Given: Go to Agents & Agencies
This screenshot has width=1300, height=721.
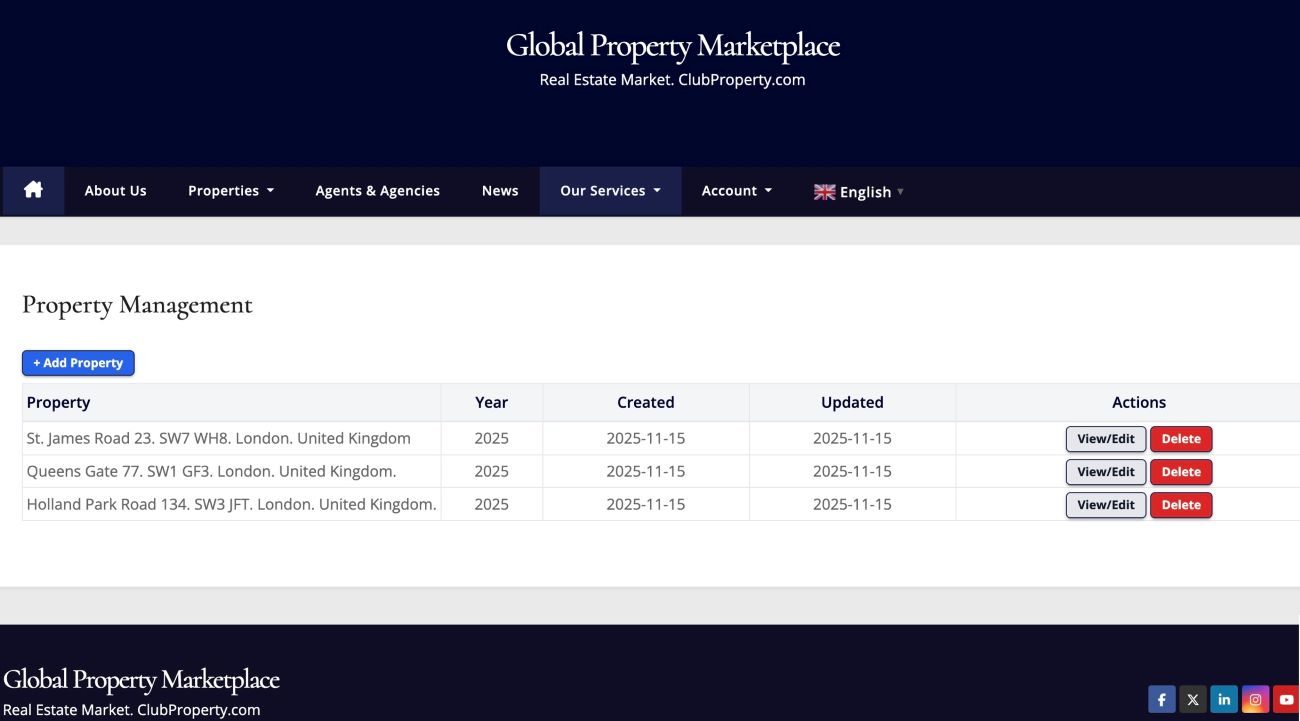Looking at the screenshot, I should coord(377,190).
